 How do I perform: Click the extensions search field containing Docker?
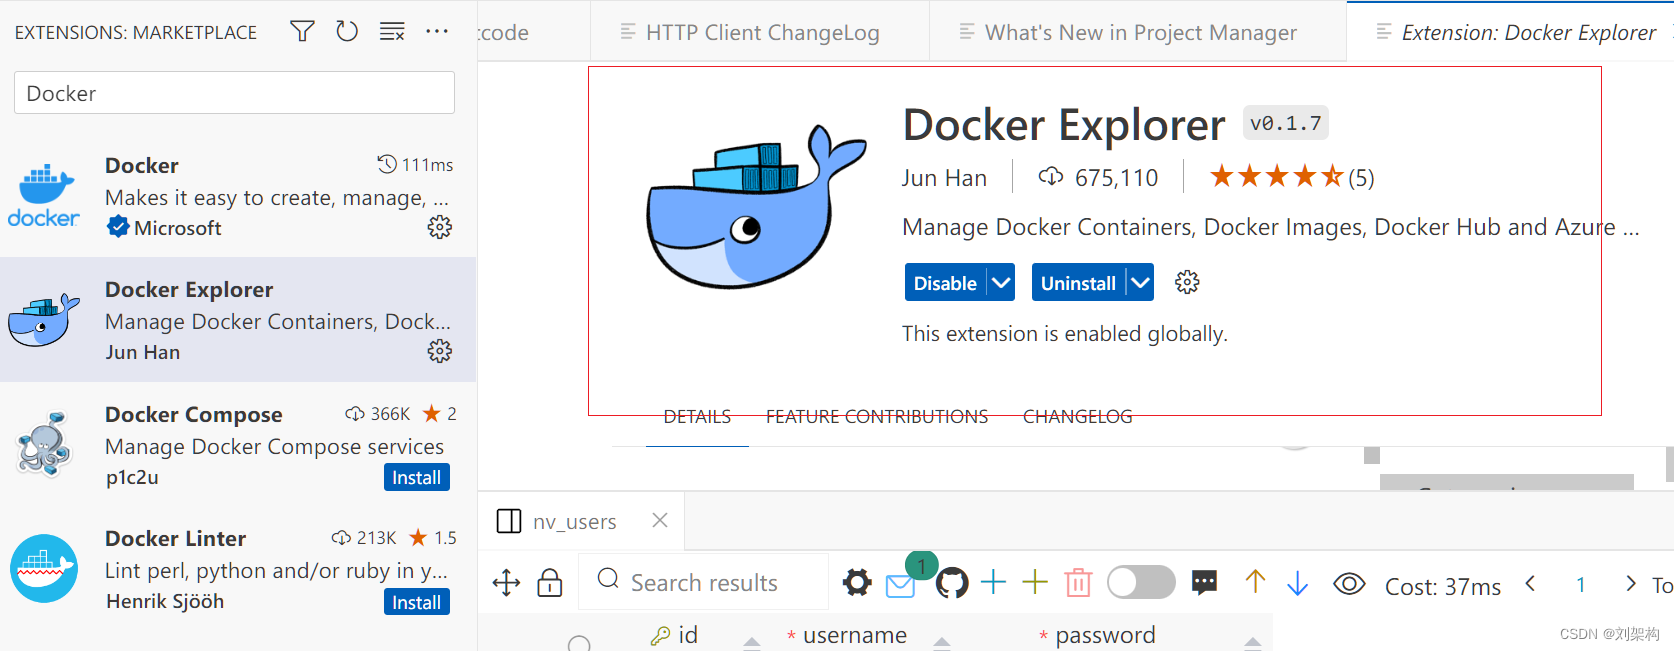pyautogui.click(x=234, y=93)
